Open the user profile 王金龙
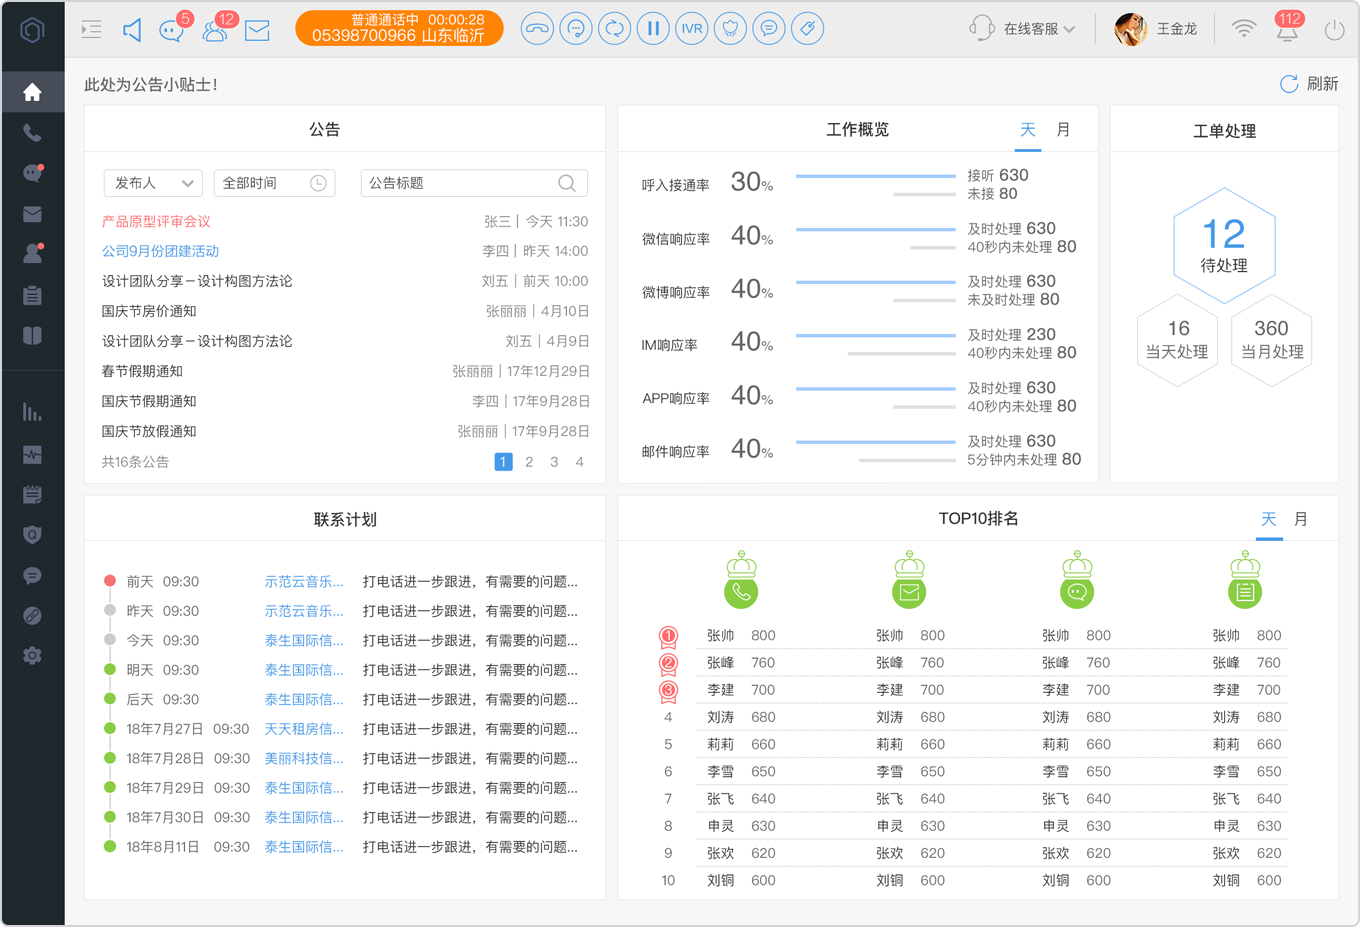Image resolution: width=1360 pixels, height=927 pixels. (1156, 29)
